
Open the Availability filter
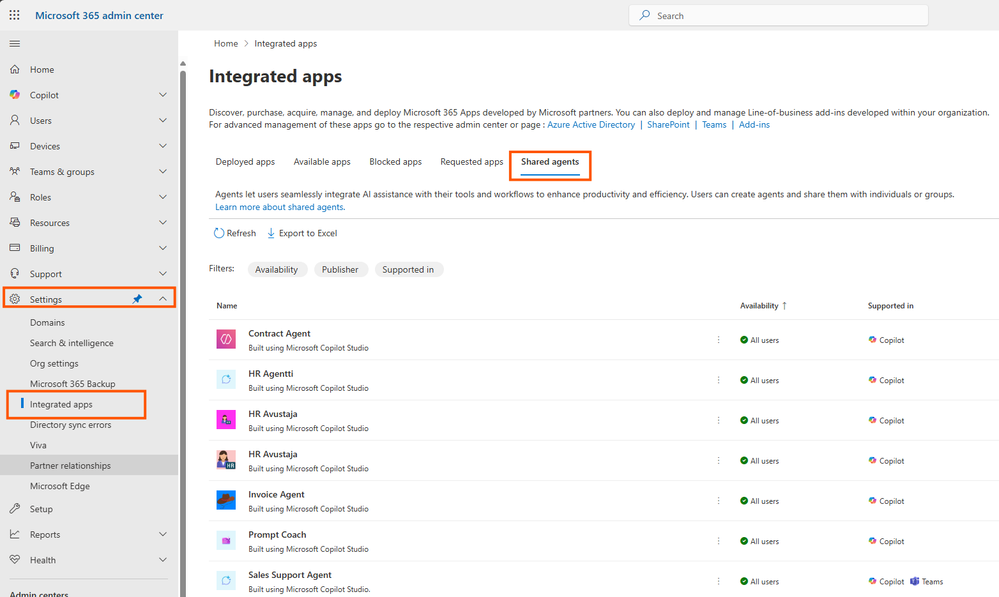coord(277,270)
